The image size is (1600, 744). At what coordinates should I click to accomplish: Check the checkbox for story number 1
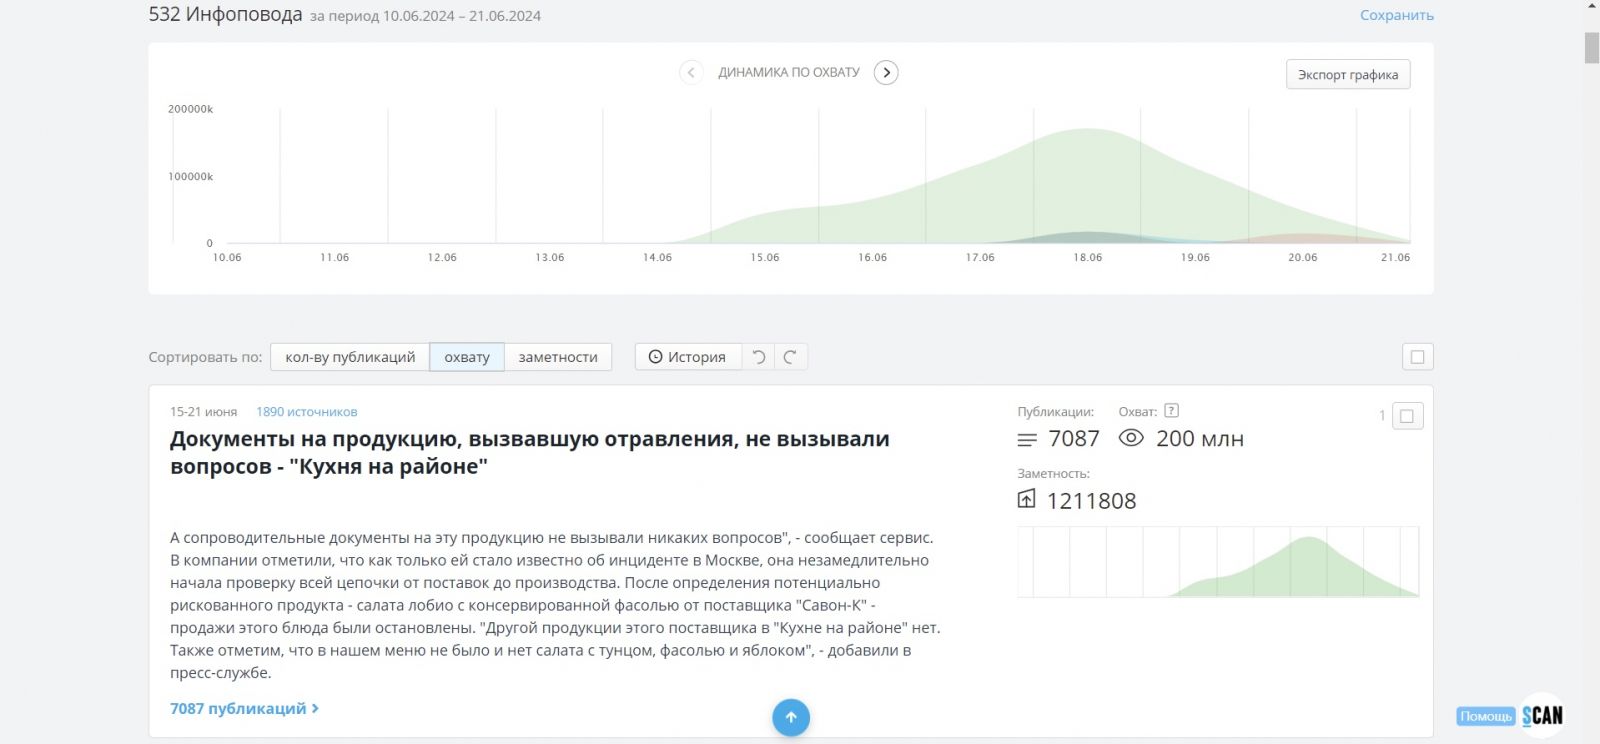1407,416
